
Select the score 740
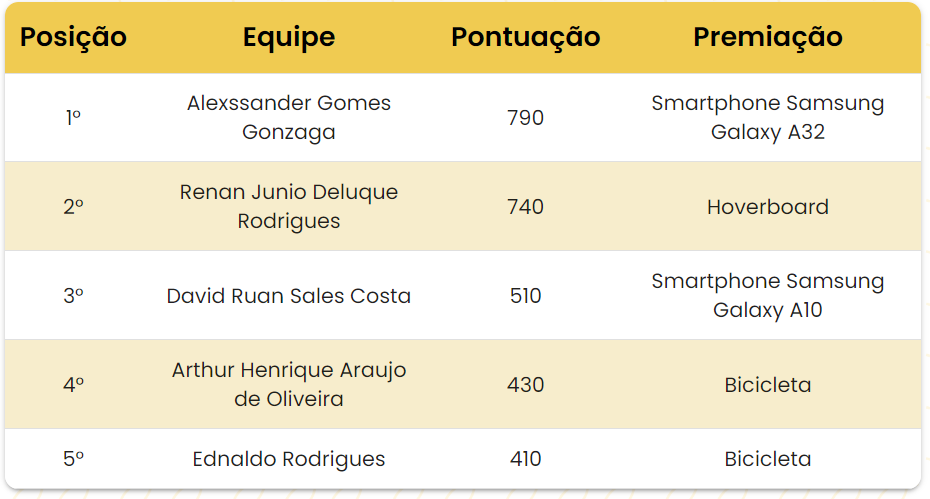coord(525,207)
